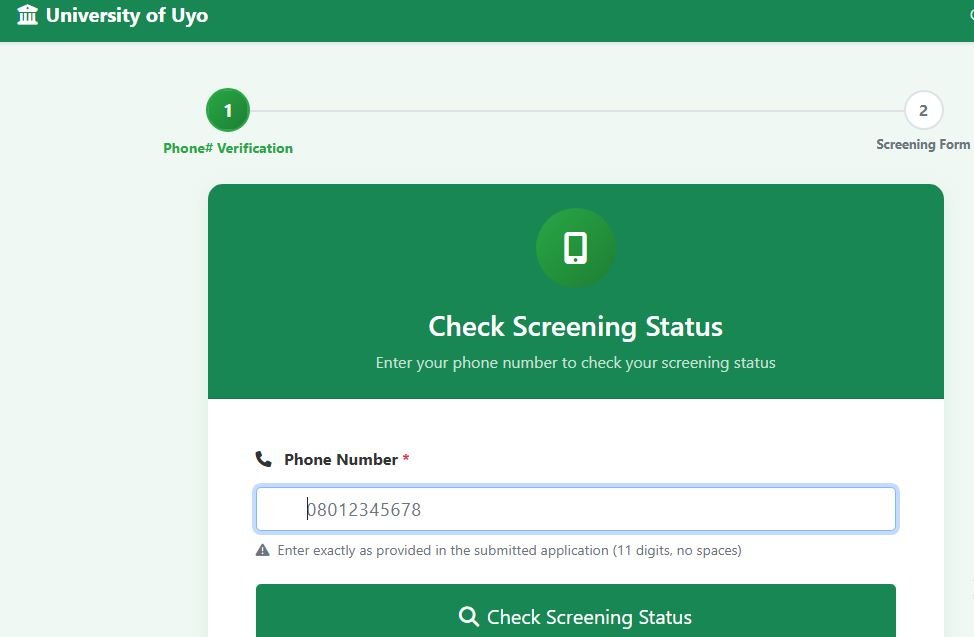
Task: Click the magnifying glass icon in the green button
Action: pyautogui.click(x=468, y=617)
